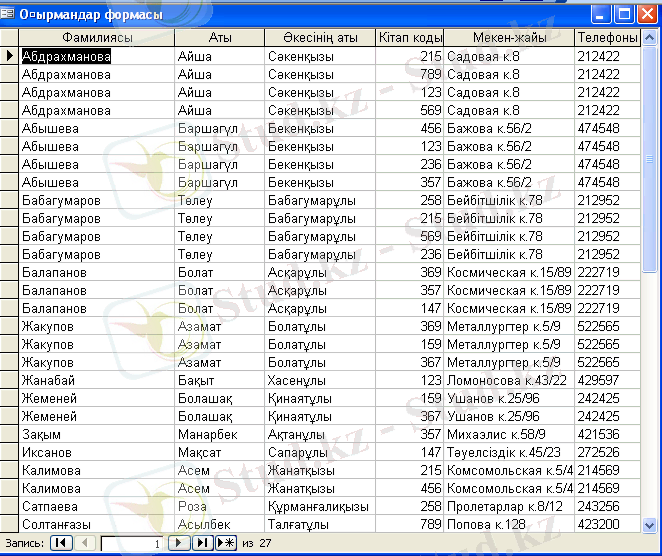The image size is (662, 556).
Task: Close the Оқырмандар формасы window
Action: pos(646,14)
